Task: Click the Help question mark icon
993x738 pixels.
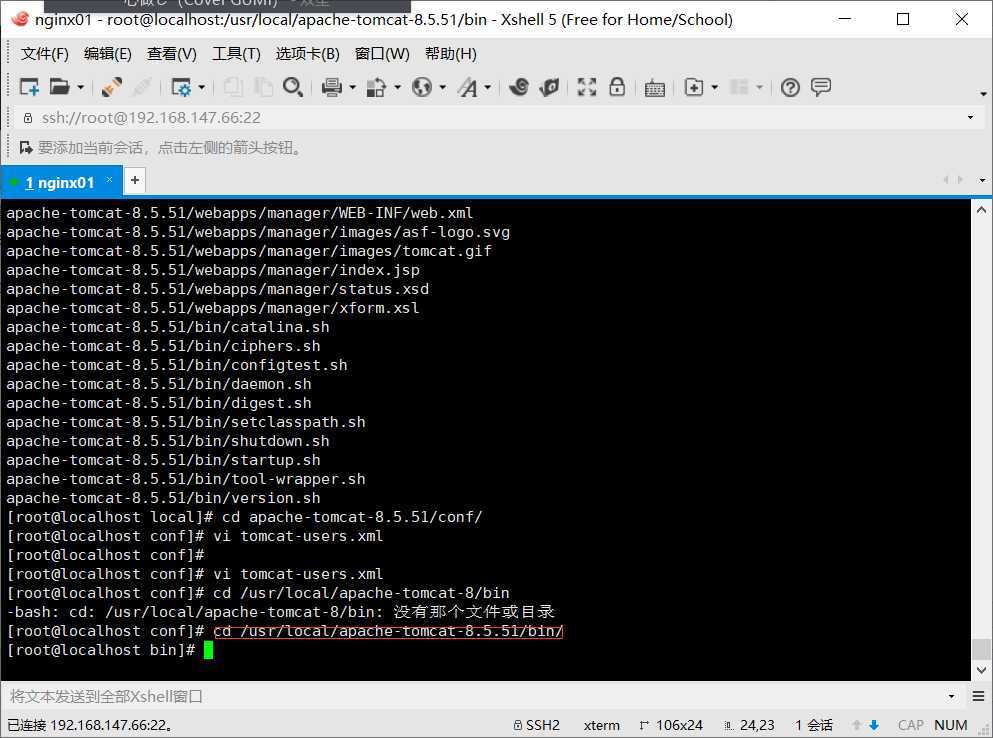Action: click(790, 87)
